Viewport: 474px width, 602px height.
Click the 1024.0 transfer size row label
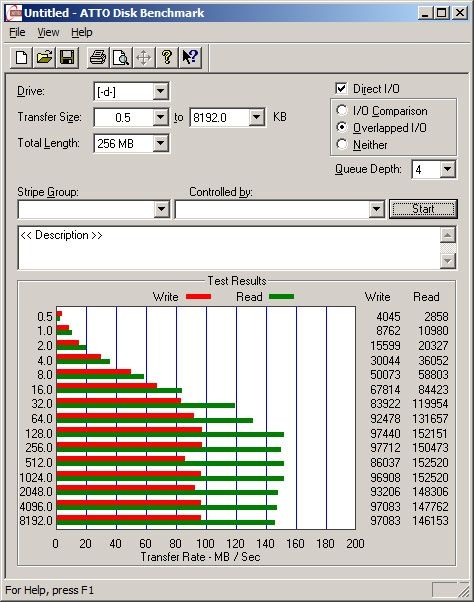(36, 477)
